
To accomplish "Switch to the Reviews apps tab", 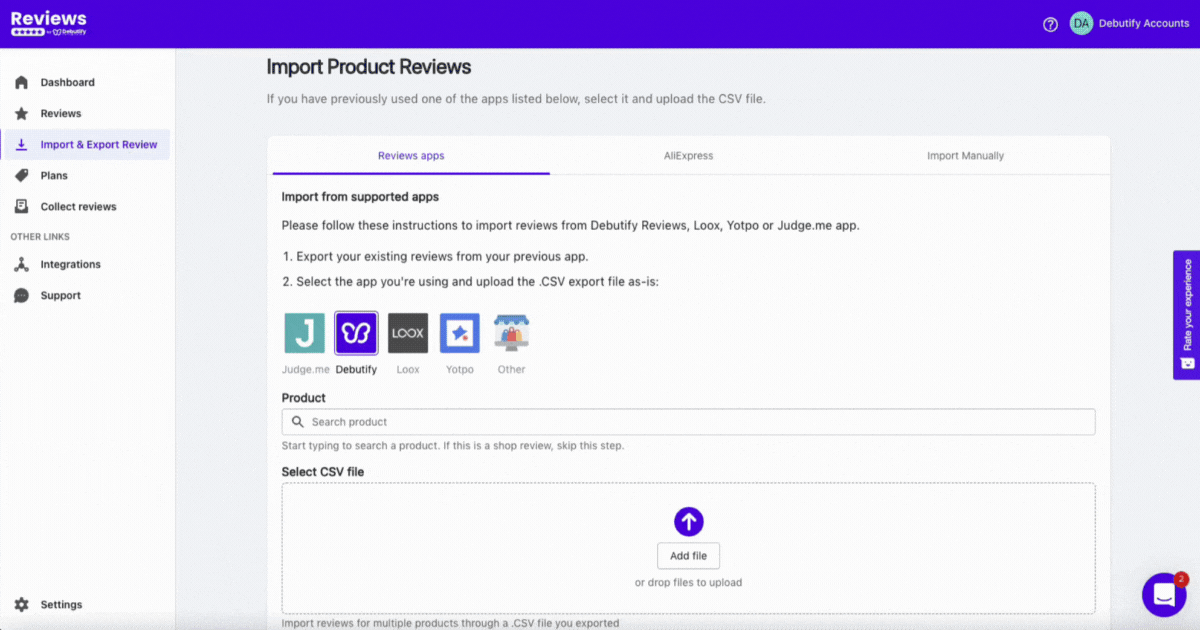I will [x=411, y=156].
